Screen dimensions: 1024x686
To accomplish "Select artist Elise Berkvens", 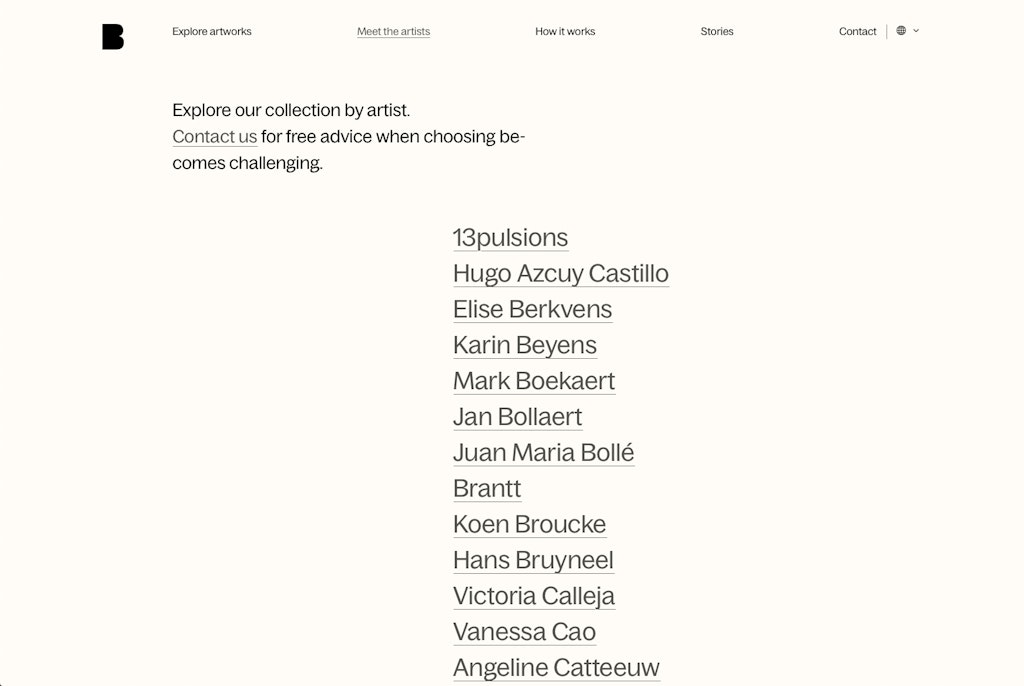I will pyautogui.click(x=532, y=309).
